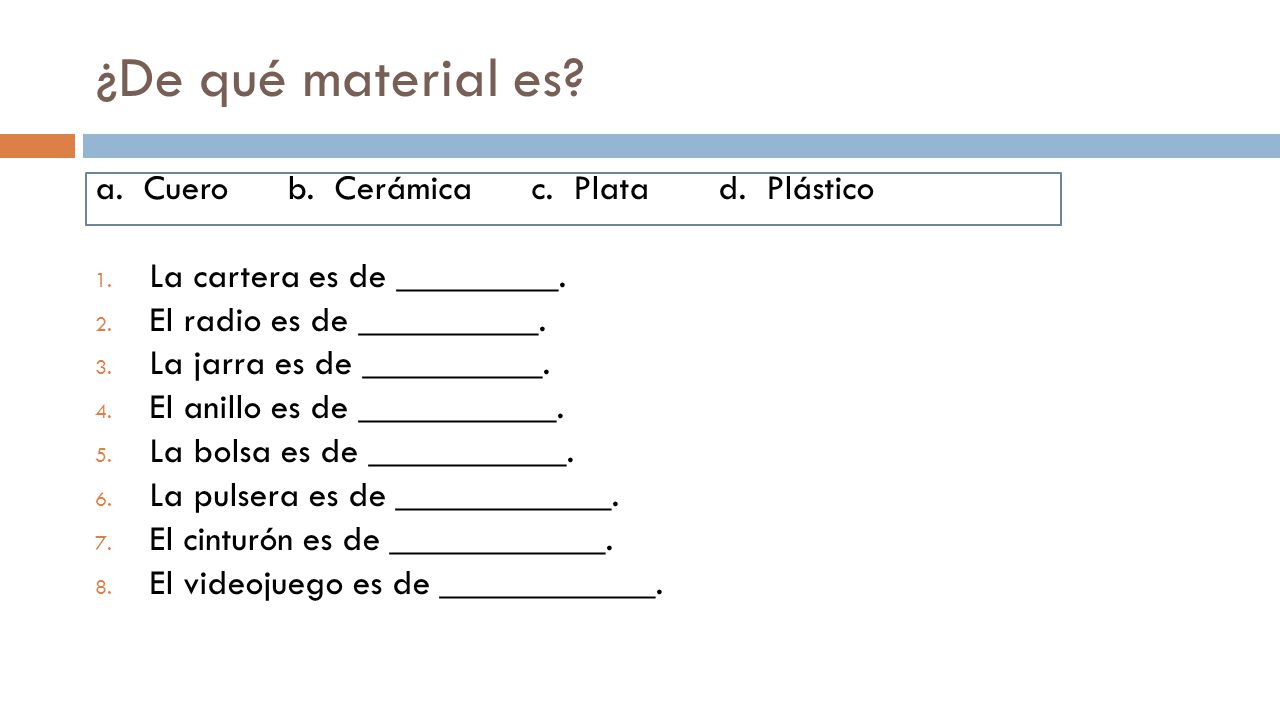Click the blue horizontal bar under the title
This screenshot has width=1280, height=720.
[x=681, y=146]
